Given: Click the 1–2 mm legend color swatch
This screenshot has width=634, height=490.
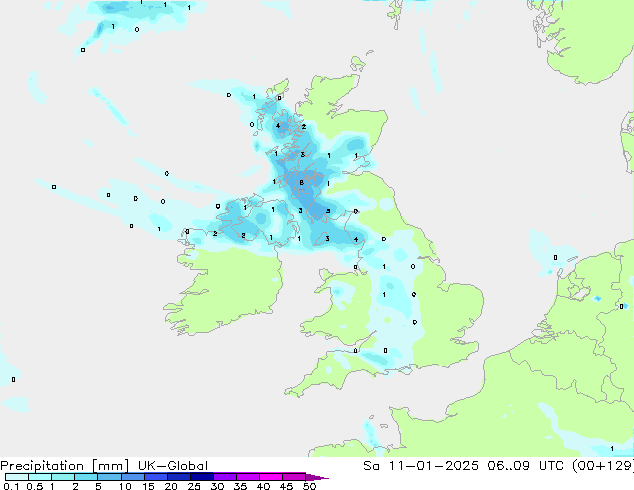Looking at the screenshot, I should [x=63, y=477].
